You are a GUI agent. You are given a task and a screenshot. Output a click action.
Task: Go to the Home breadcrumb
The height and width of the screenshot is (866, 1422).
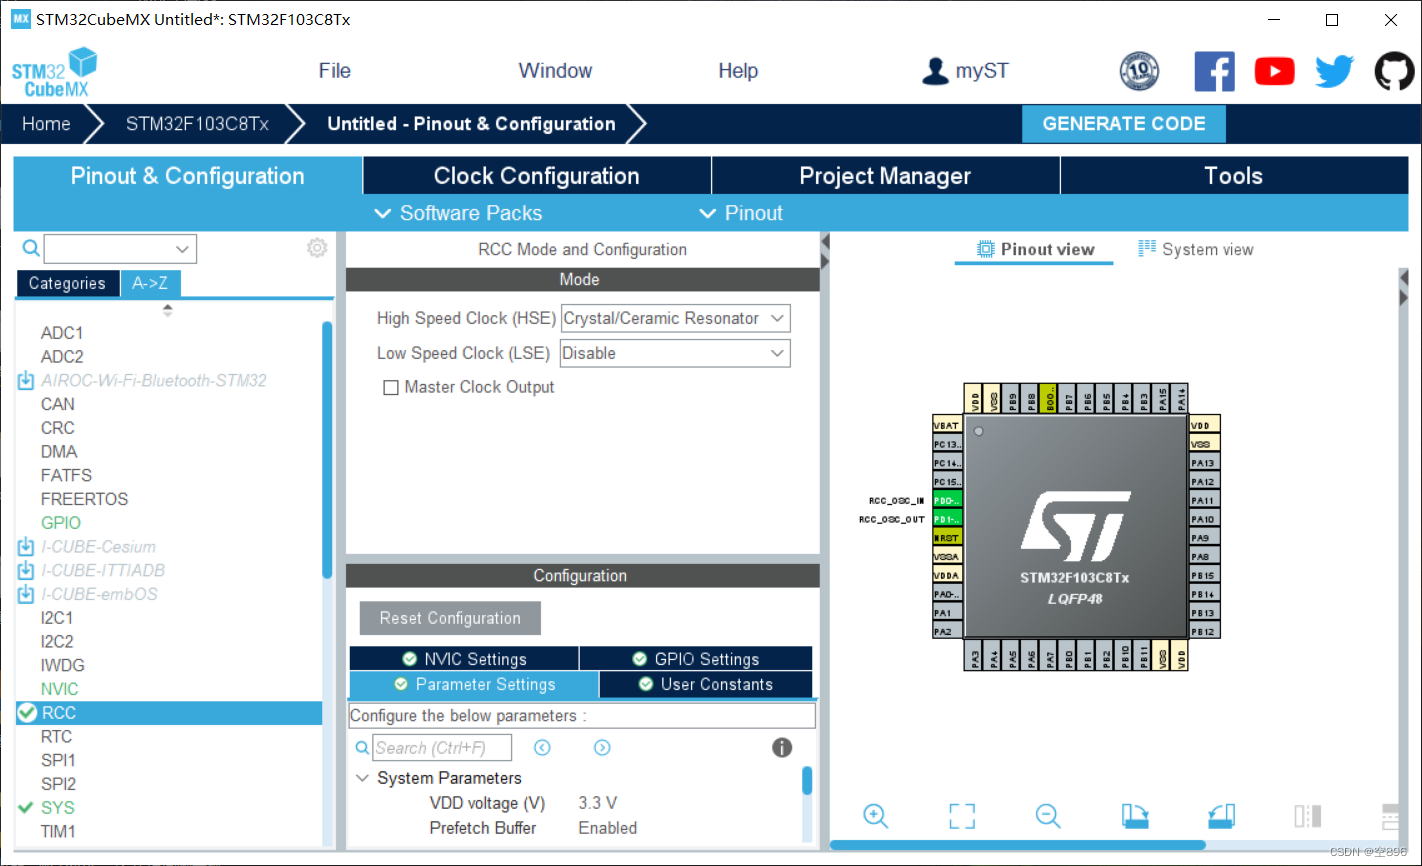click(47, 124)
